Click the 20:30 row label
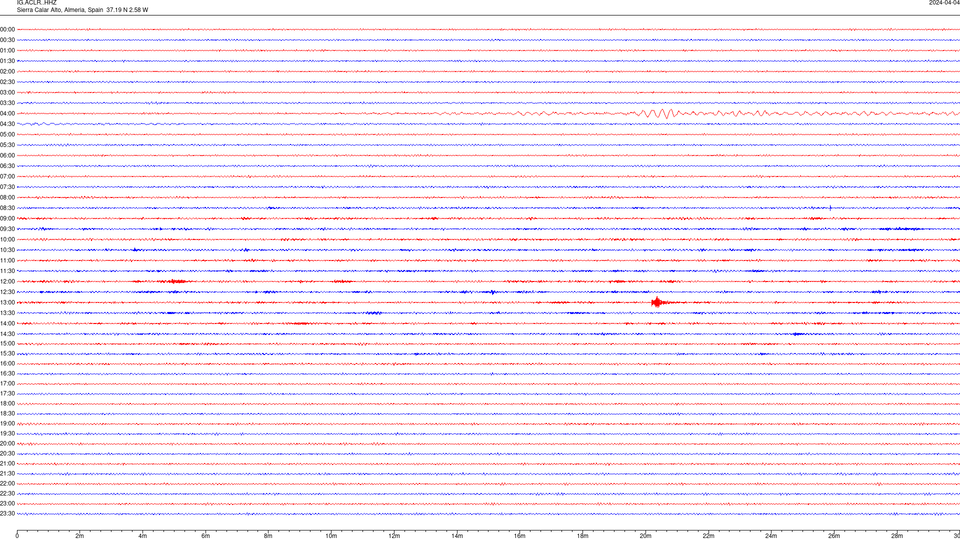Screen dimensions: 960x540 point(7,454)
